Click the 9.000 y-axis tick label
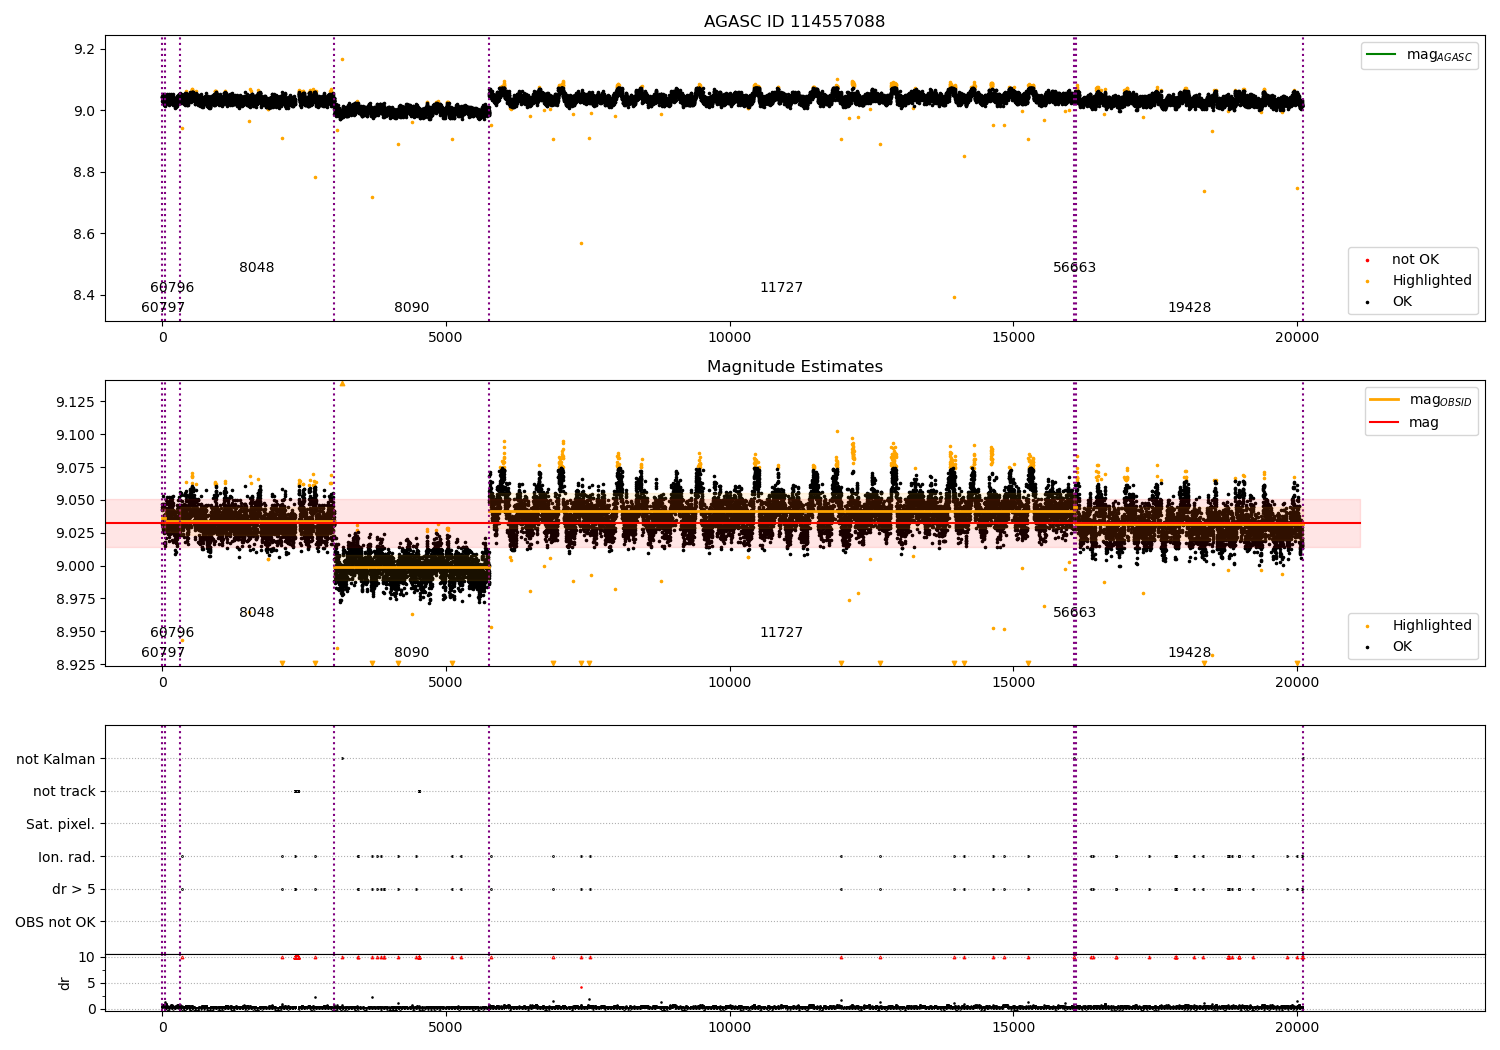Screen dimensions: 1500x1050 pos(76,566)
